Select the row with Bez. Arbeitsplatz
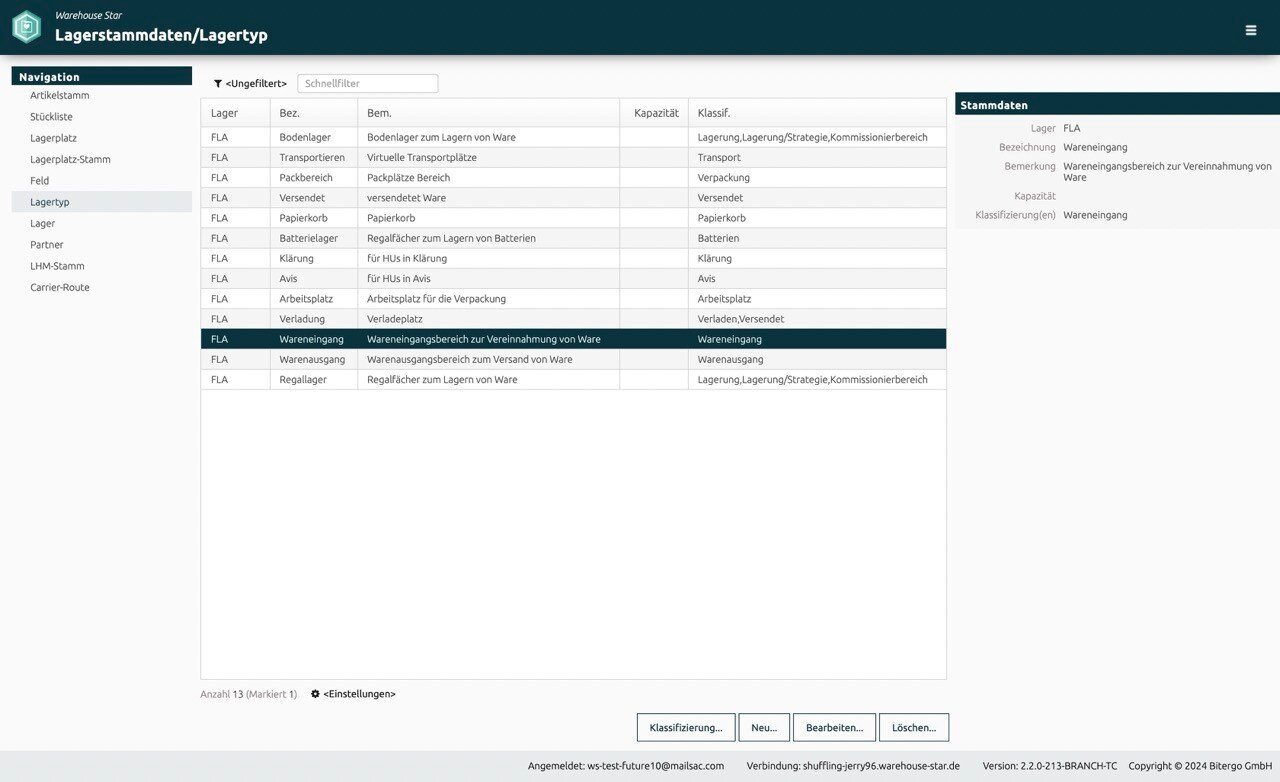The width and height of the screenshot is (1280, 782). pos(573,299)
